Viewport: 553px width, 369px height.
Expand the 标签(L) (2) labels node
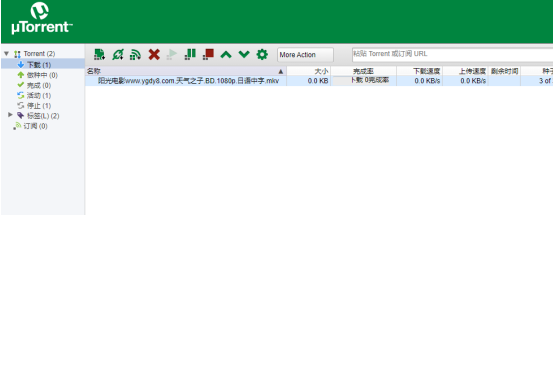(x=10, y=115)
